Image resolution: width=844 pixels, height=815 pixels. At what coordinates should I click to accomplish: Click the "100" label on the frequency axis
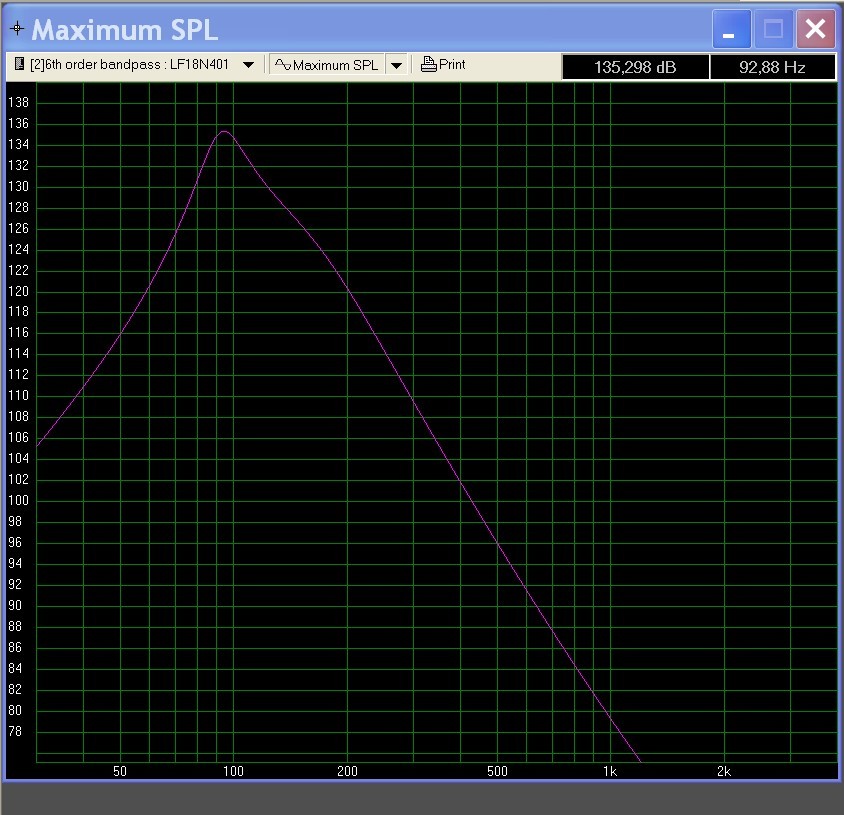tap(234, 771)
